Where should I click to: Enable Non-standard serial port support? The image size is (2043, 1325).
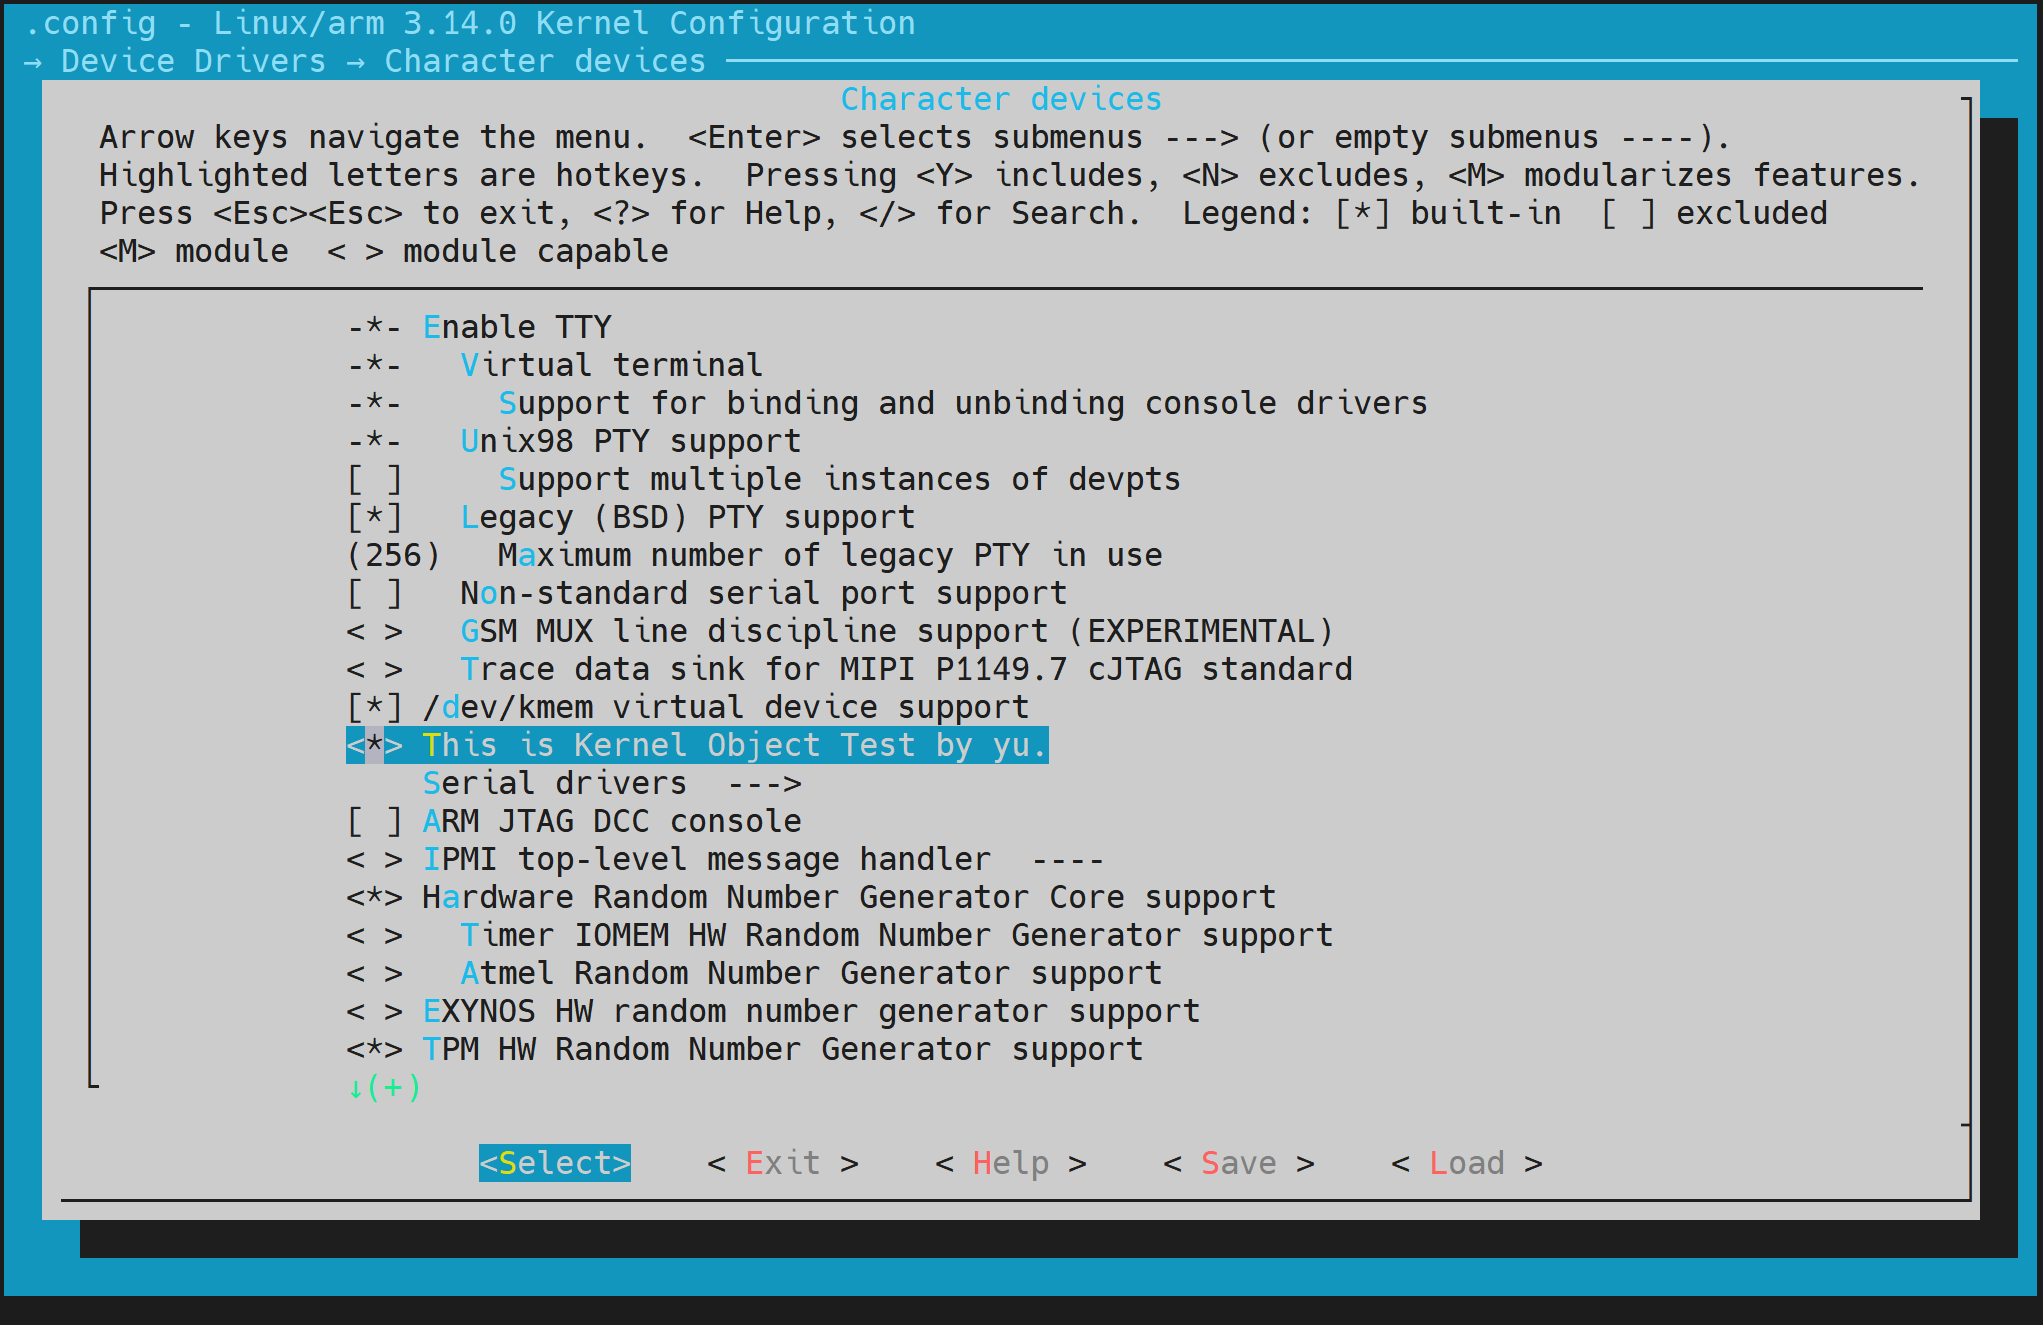click(x=374, y=593)
